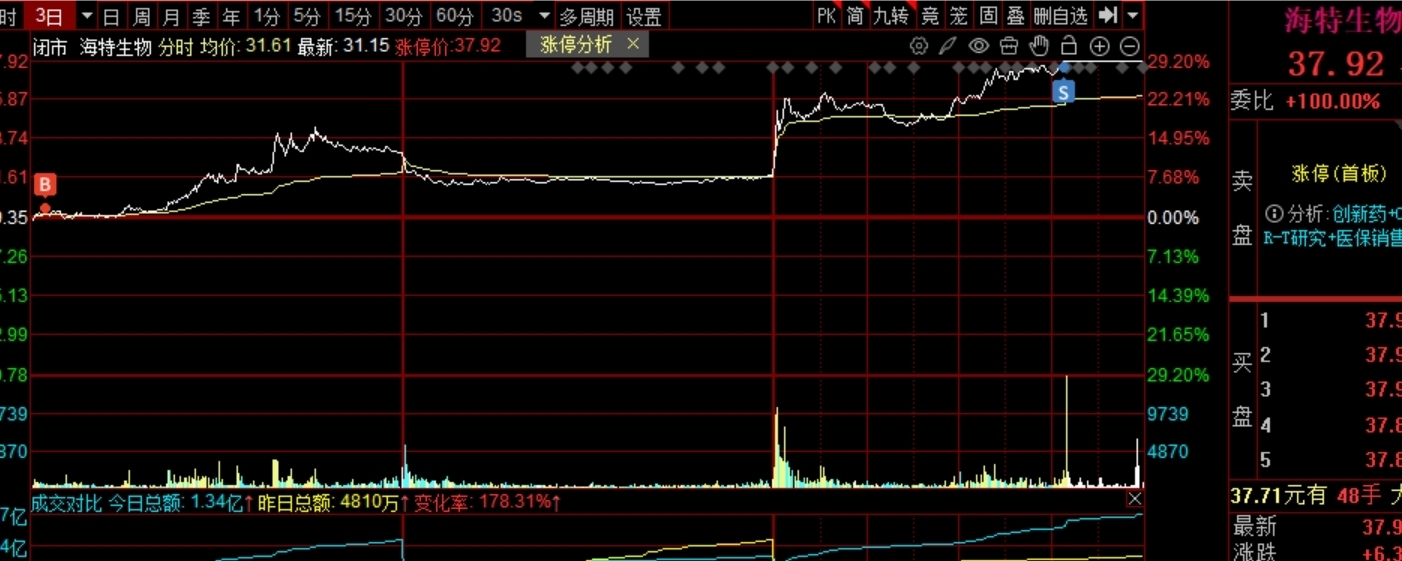1402x561 pixels.
Task: Select the 周 weekly period tab
Action: pyautogui.click(x=142, y=16)
